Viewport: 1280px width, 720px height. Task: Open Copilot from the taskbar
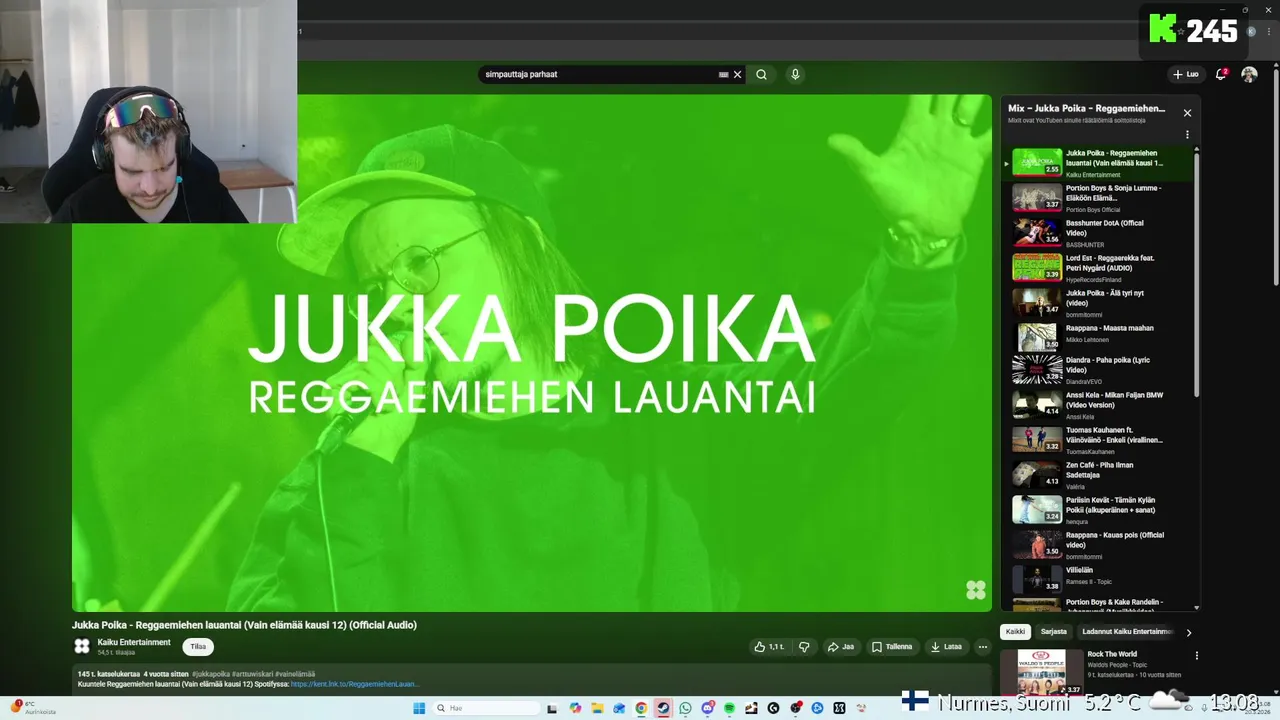tap(575, 708)
